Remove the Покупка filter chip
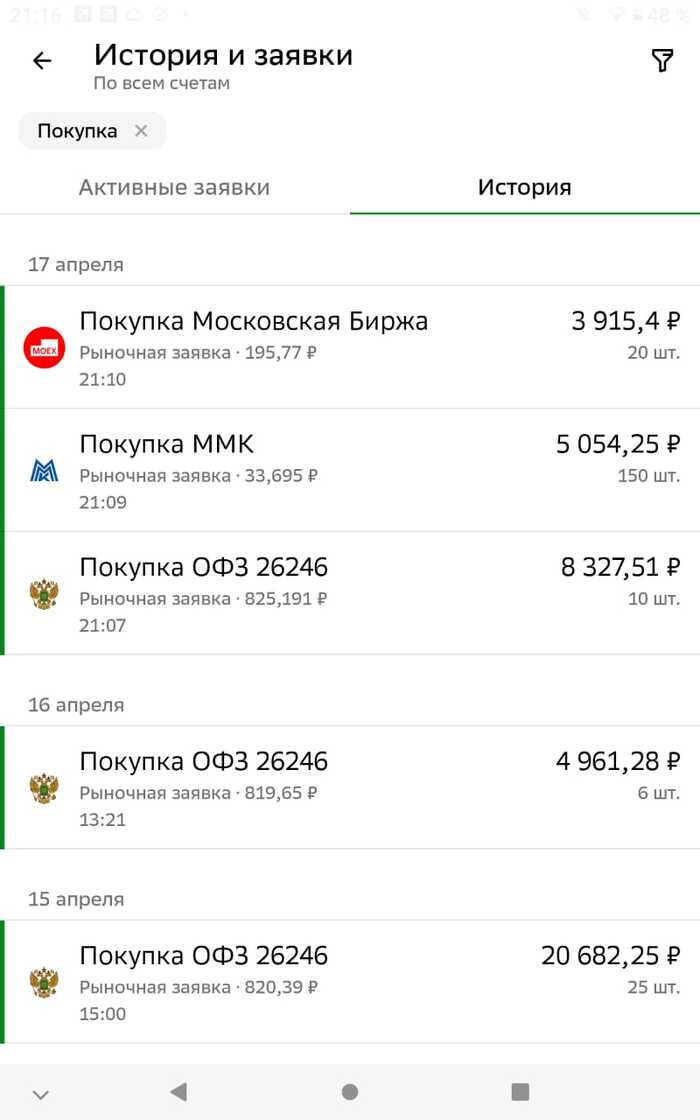Image resolution: width=700 pixels, height=1120 pixels. coord(141,131)
